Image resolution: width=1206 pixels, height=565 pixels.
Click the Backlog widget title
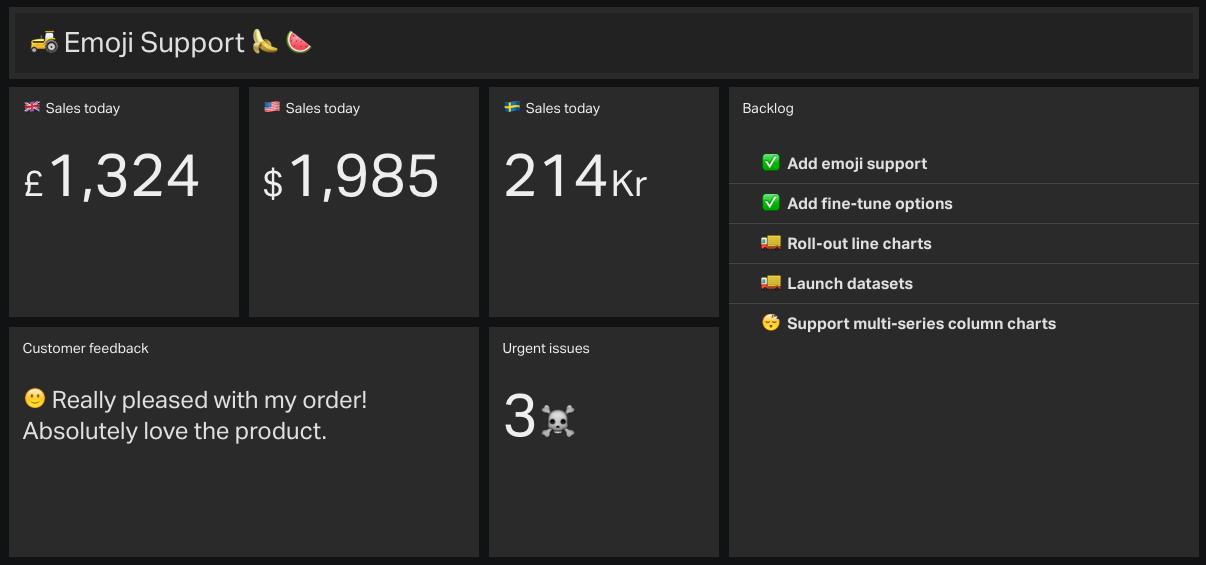click(768, 108)
